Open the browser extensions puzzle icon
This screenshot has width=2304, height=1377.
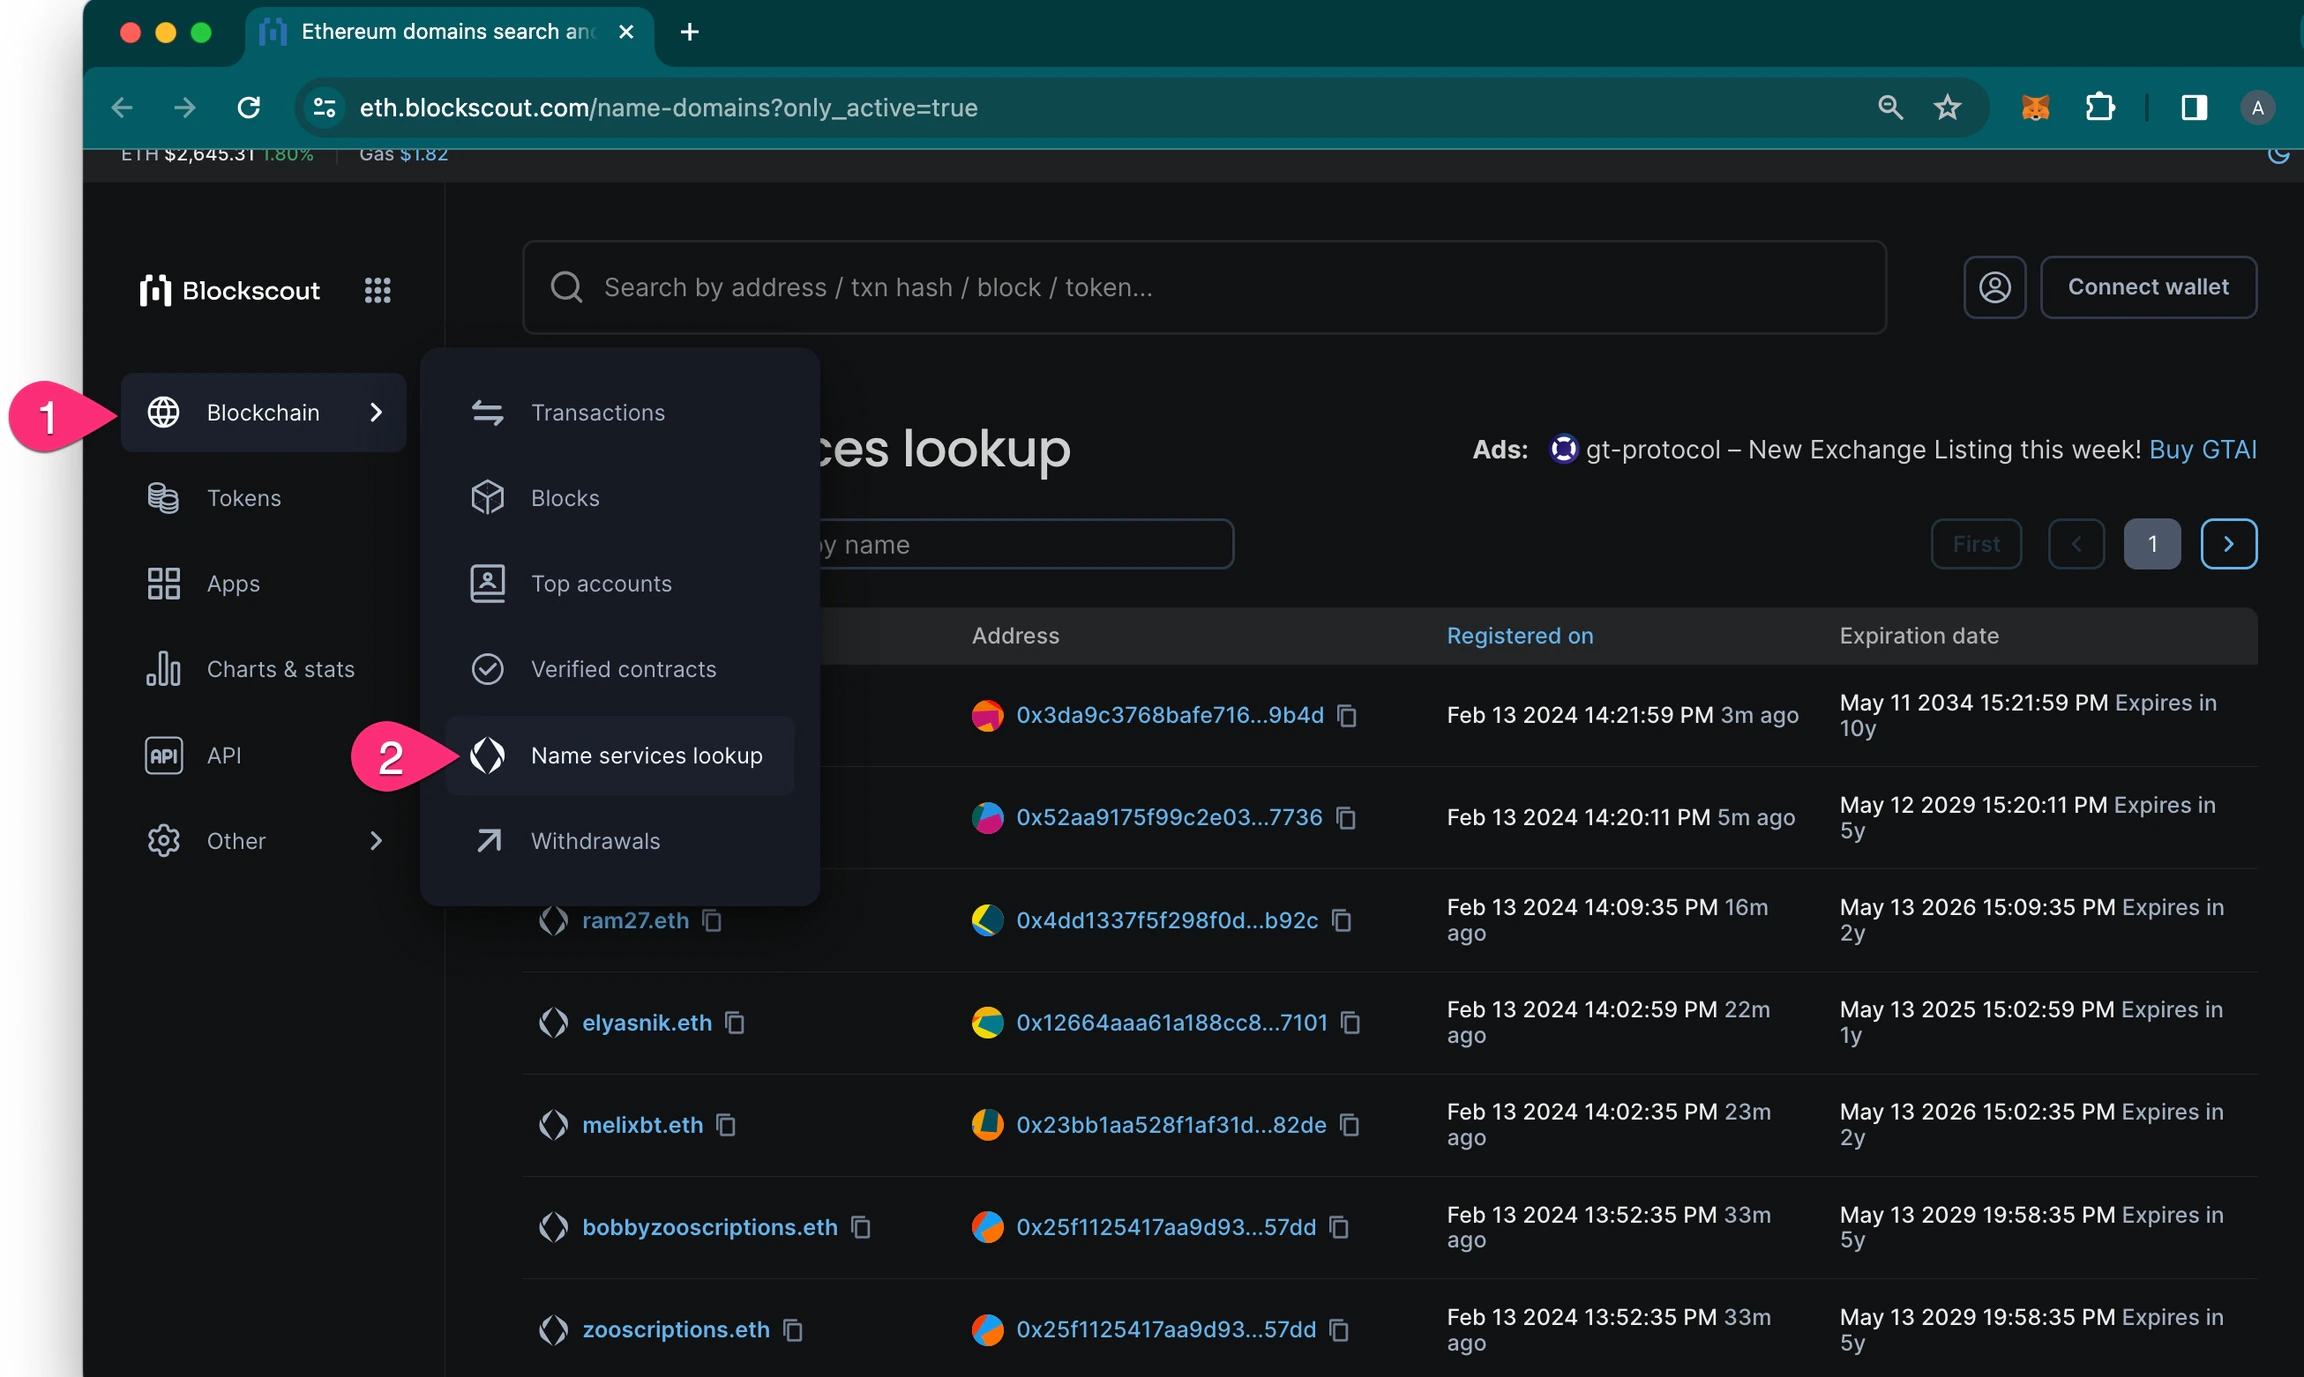click(2099, 107)
